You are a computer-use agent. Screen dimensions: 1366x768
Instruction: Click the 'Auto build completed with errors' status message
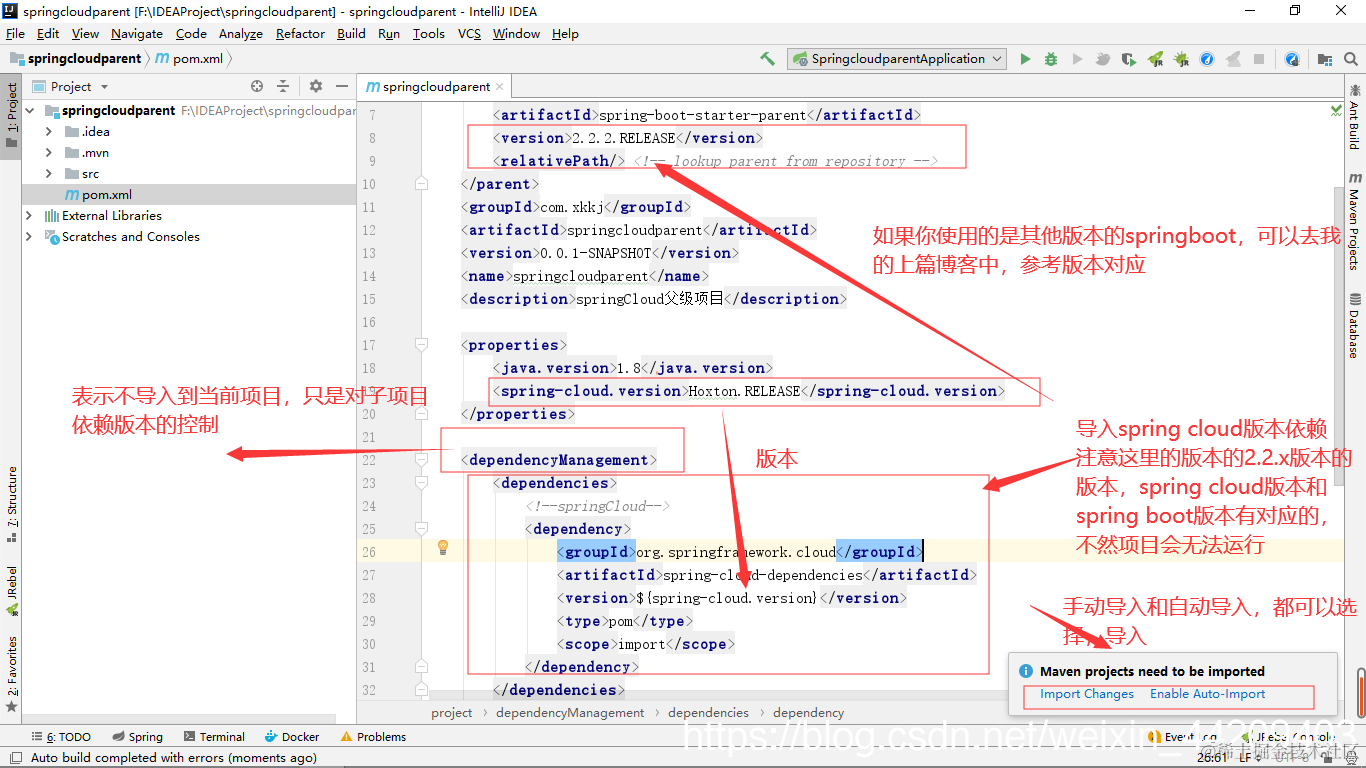point(173,758)
